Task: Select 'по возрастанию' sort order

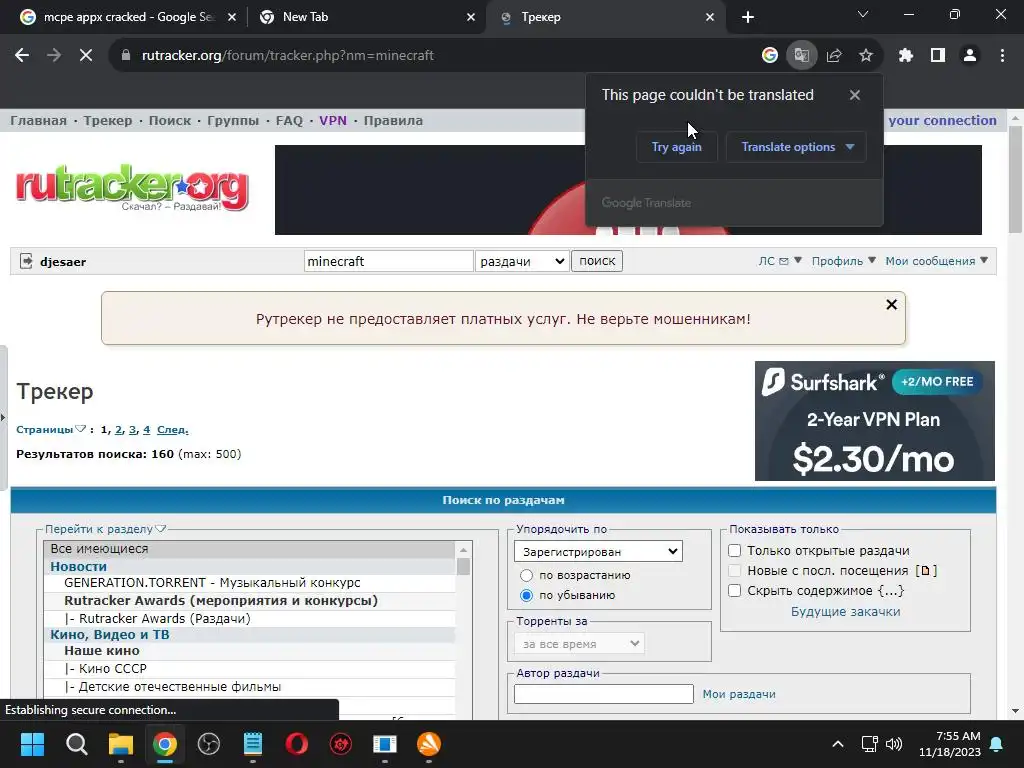Action: [x=526, y=575]
